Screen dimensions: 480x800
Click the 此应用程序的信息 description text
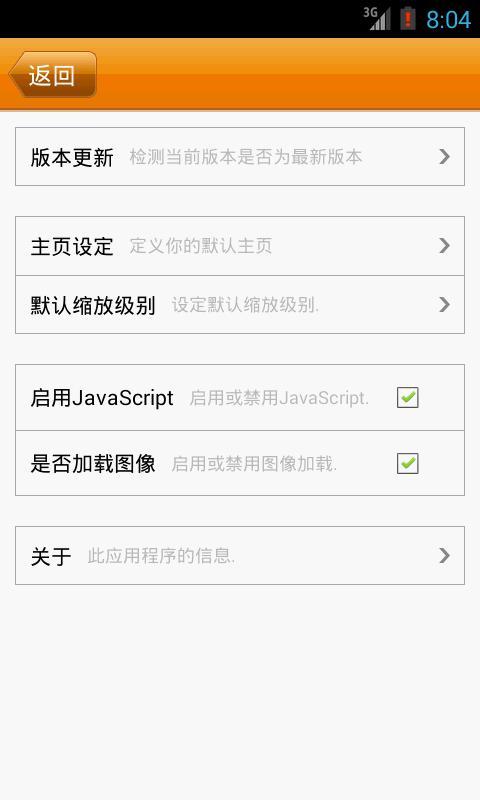[161, 556]
